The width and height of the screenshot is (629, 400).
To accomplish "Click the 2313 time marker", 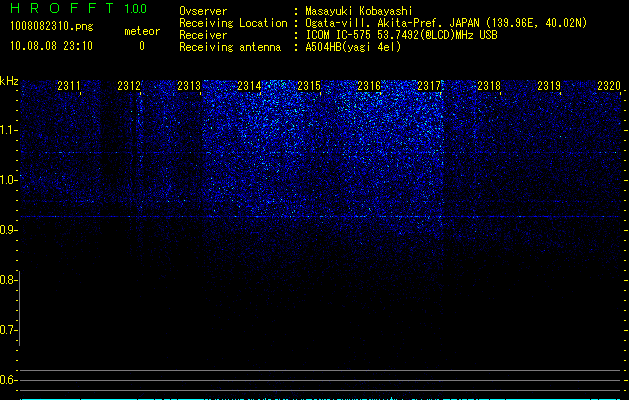I will [x=189, y=85].
